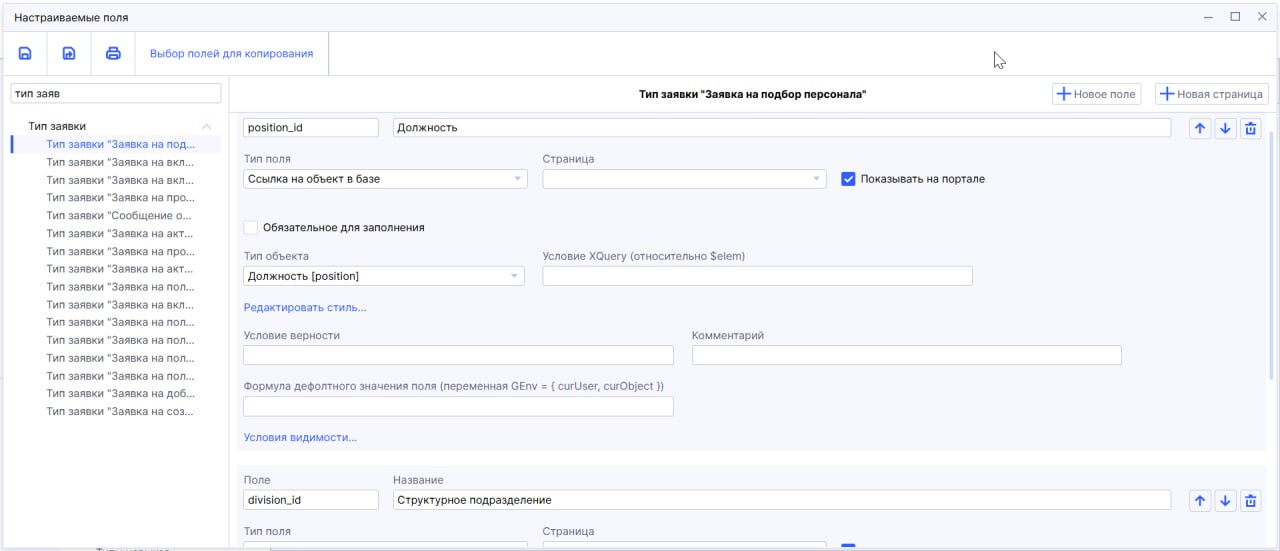Open the 'Страница' dropdown for position_id

(x=684, y=179)
